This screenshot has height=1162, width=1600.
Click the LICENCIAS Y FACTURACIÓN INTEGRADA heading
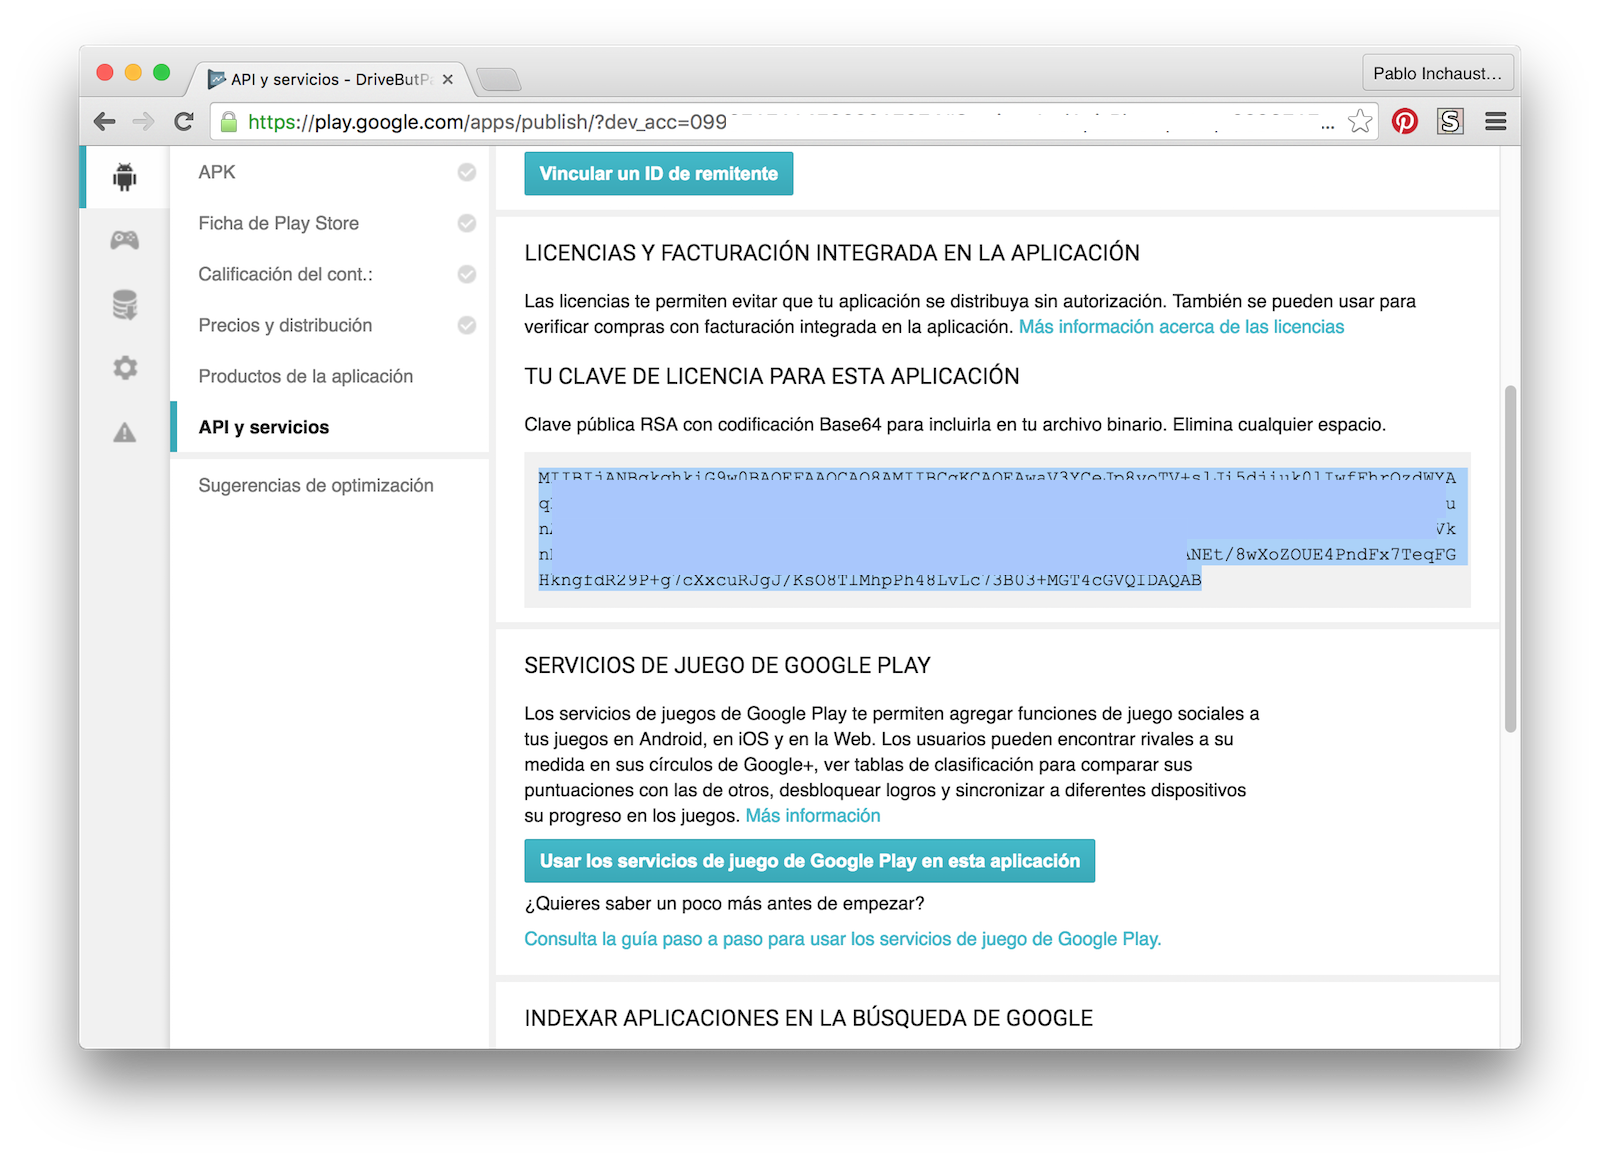(831, 253)
